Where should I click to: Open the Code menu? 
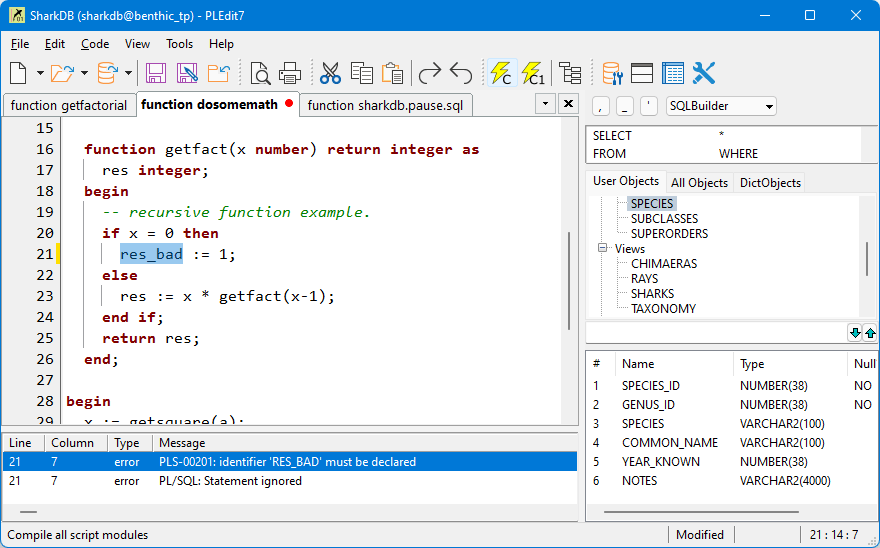[x=95, y=44]
